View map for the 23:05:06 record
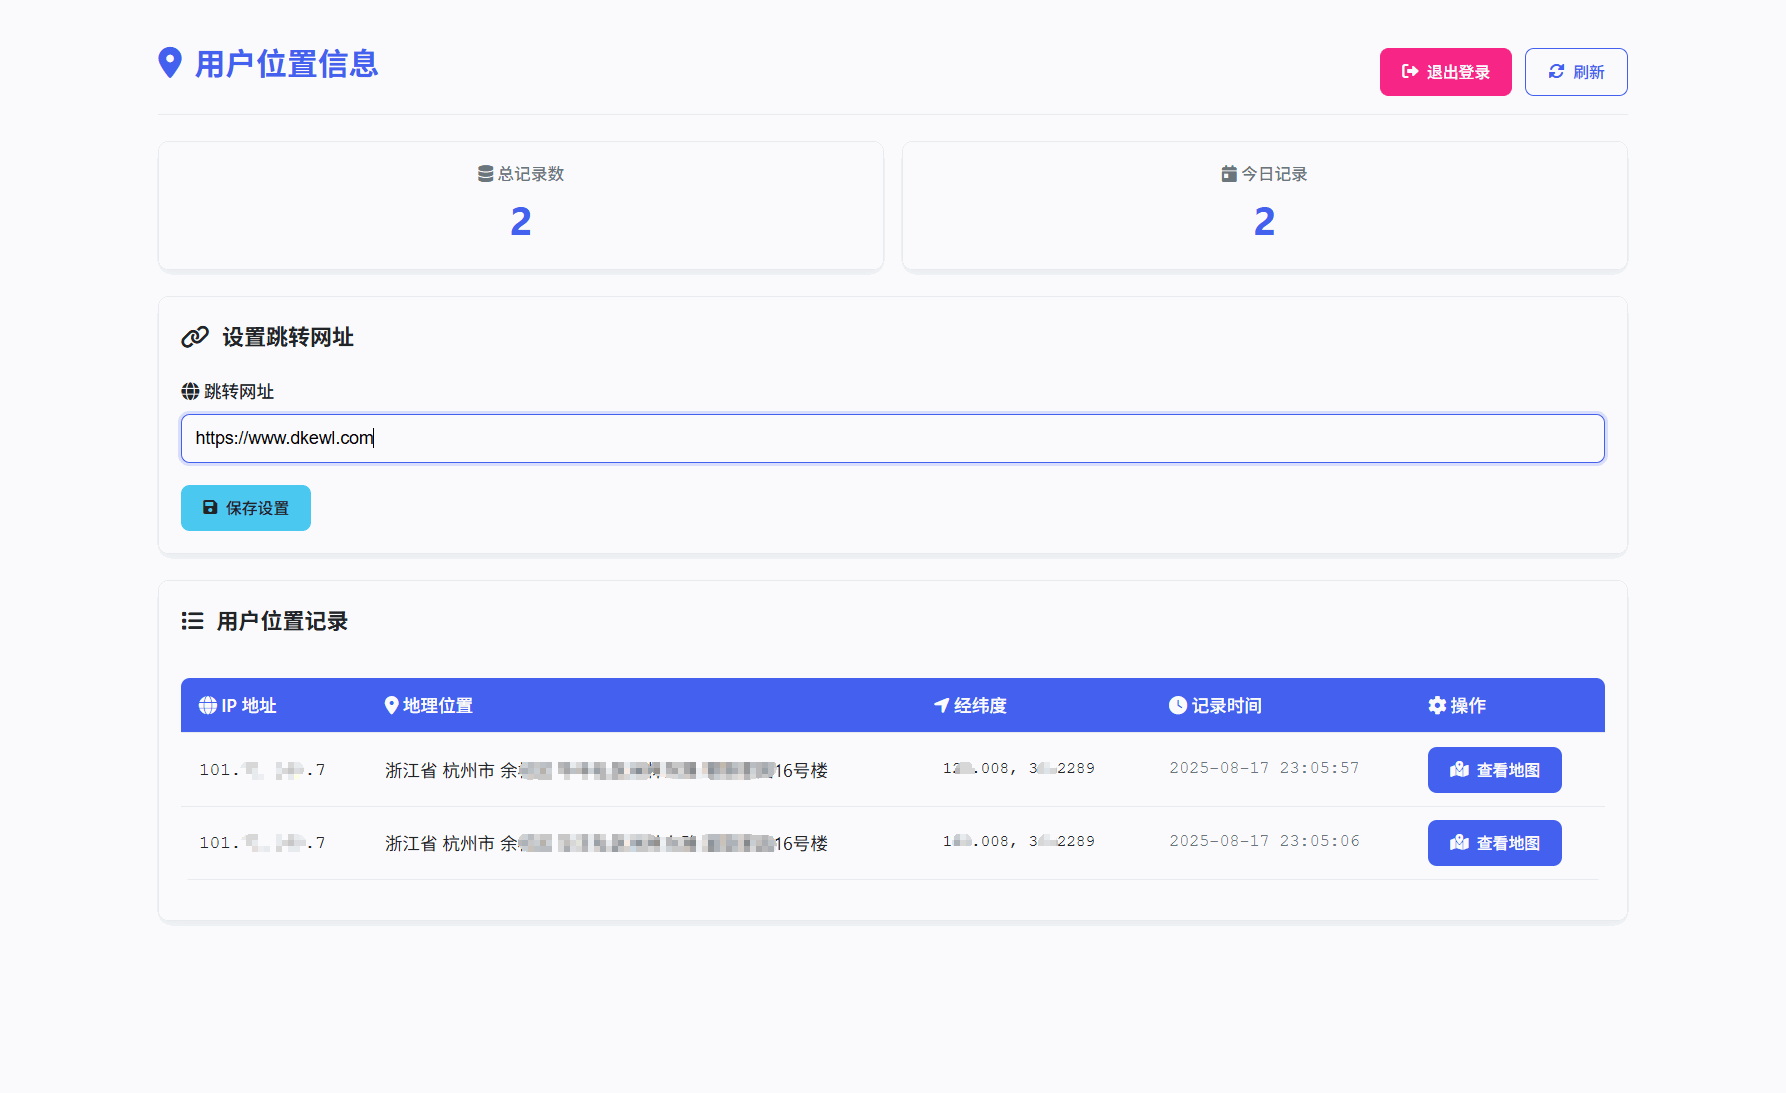 [1494, 843]
